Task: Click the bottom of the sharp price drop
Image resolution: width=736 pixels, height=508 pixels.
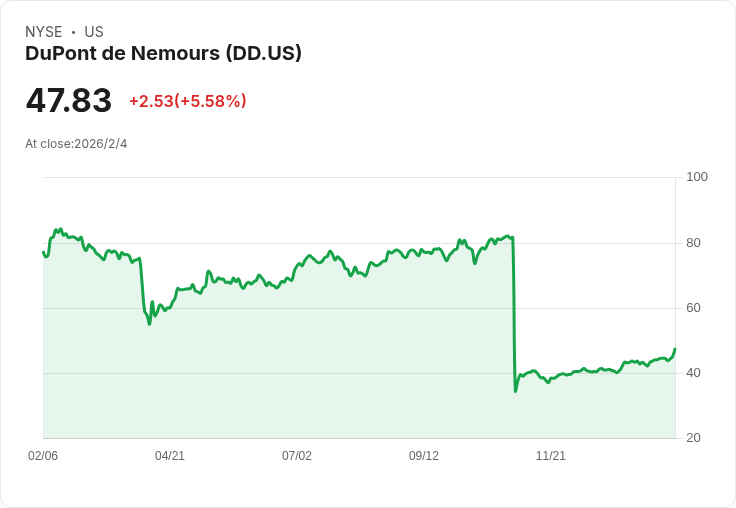Action: point(515,390)
